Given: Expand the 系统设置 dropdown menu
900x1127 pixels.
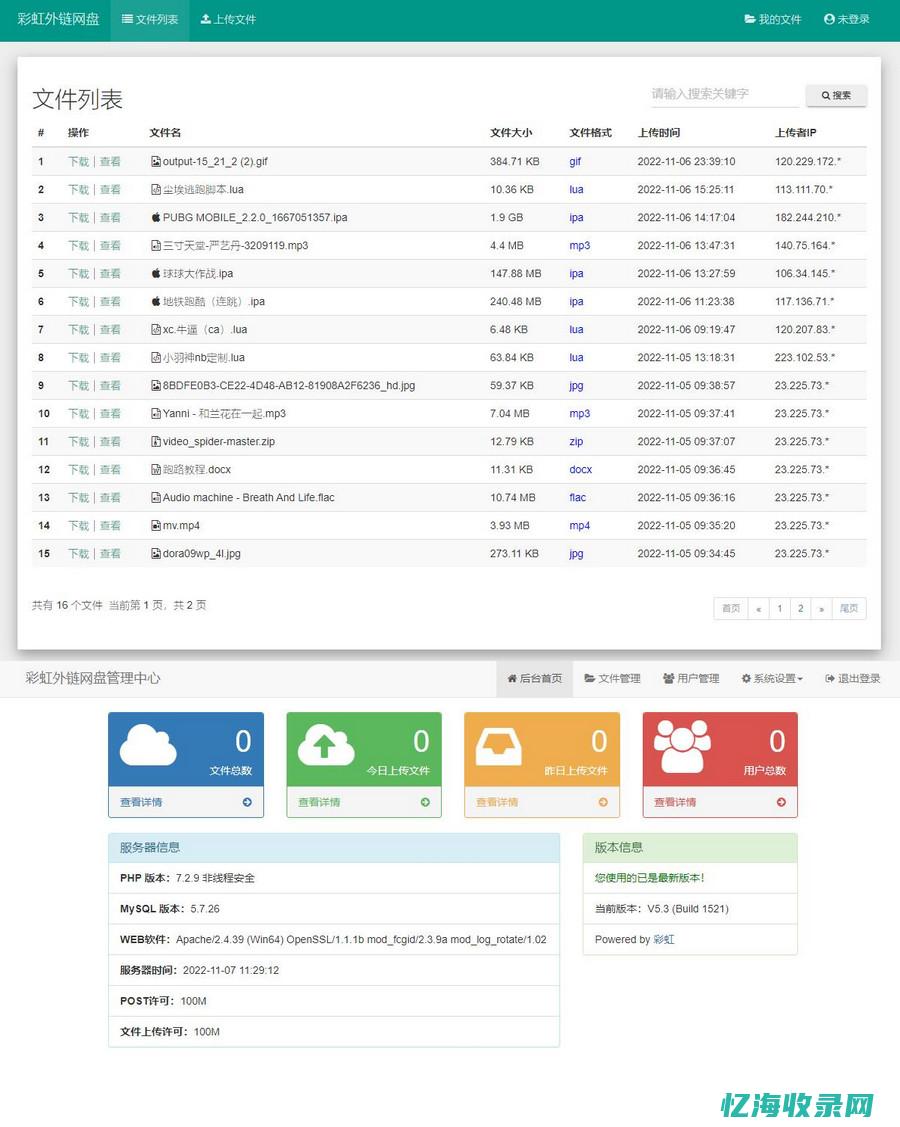Looking at the screenshot, I should pos(772,679).
